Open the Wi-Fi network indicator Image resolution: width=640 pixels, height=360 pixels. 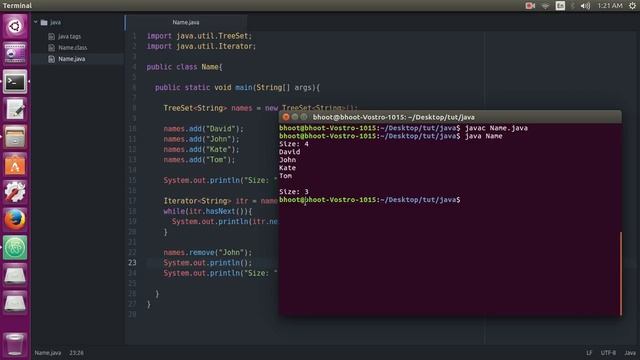[x=545, y=6]
